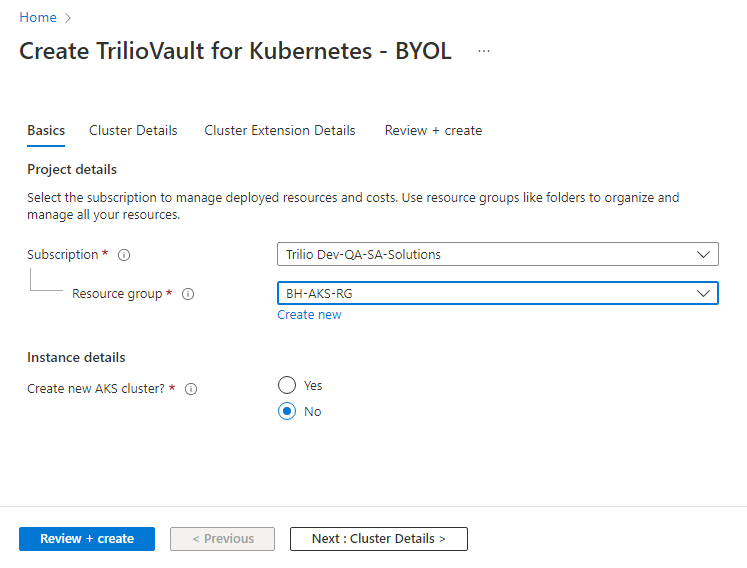The width and height of the screenshot is (747, 568).
Task: Open the Cluster Details tab
Action: (x=133, y=130)
